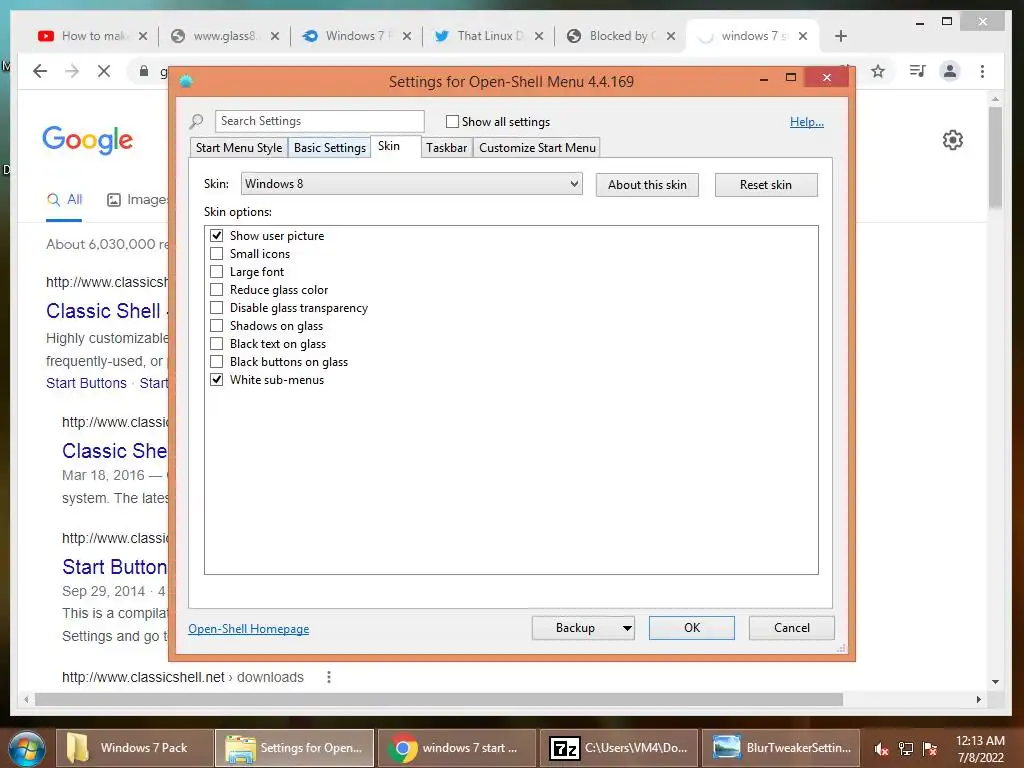The height and width of the screenshot is (768, 1024).
Task: Open the Help link
Action: pos(807,122)
